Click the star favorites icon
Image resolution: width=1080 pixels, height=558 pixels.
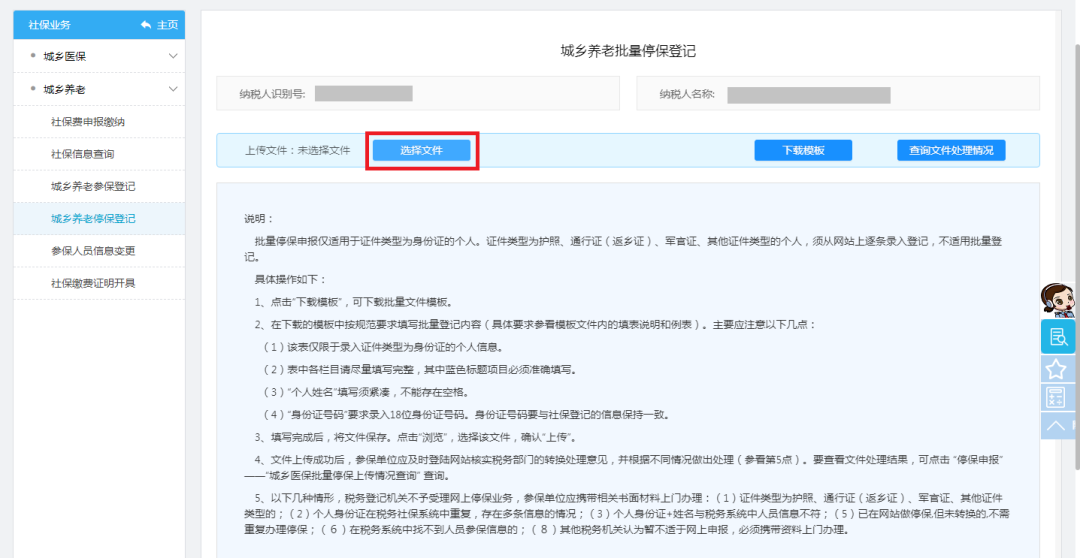(1056, 369)
